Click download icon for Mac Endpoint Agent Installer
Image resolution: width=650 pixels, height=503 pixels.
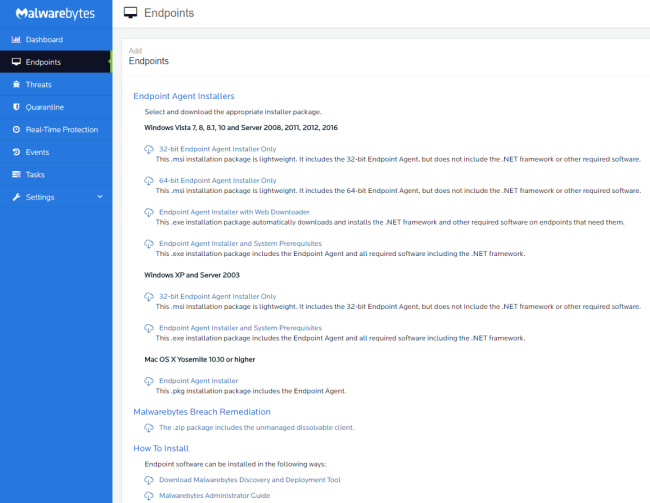coord(149,381)
